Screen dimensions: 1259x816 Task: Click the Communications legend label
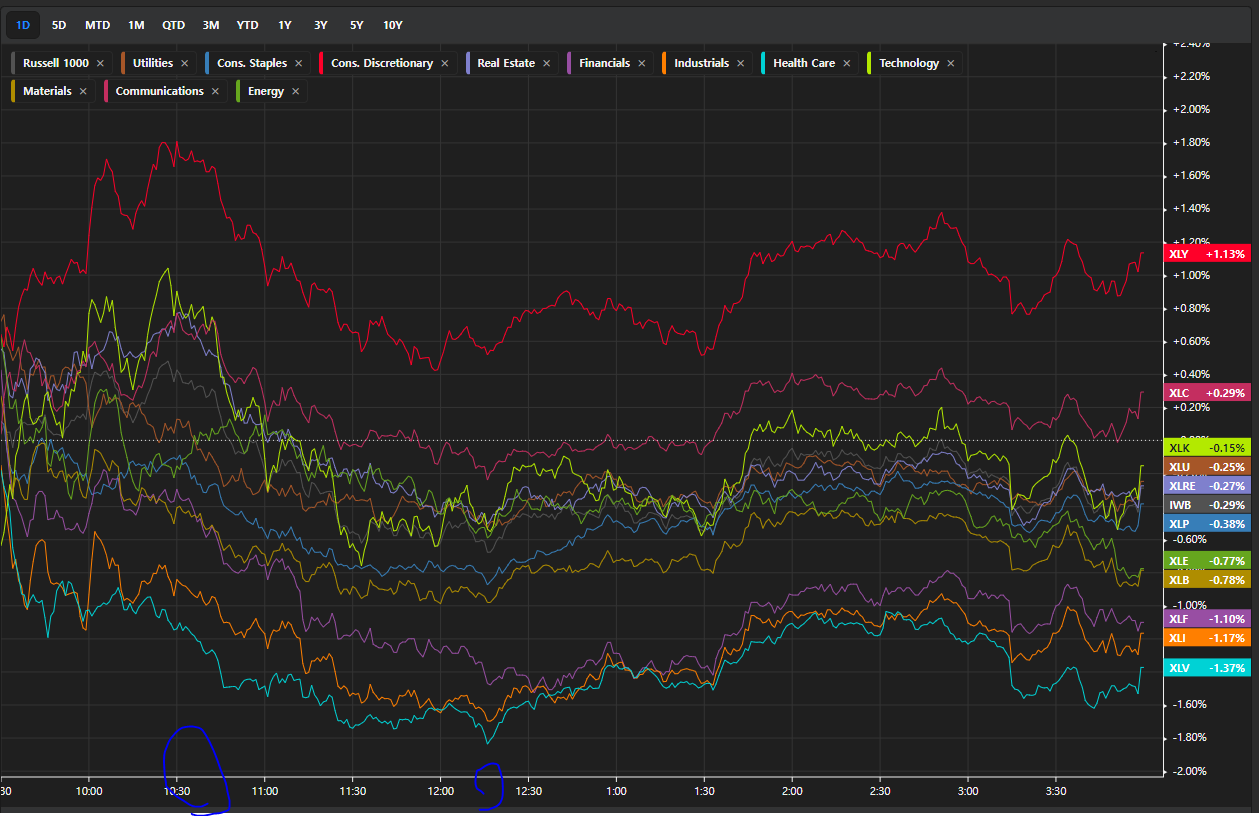[x=159, y=91]
